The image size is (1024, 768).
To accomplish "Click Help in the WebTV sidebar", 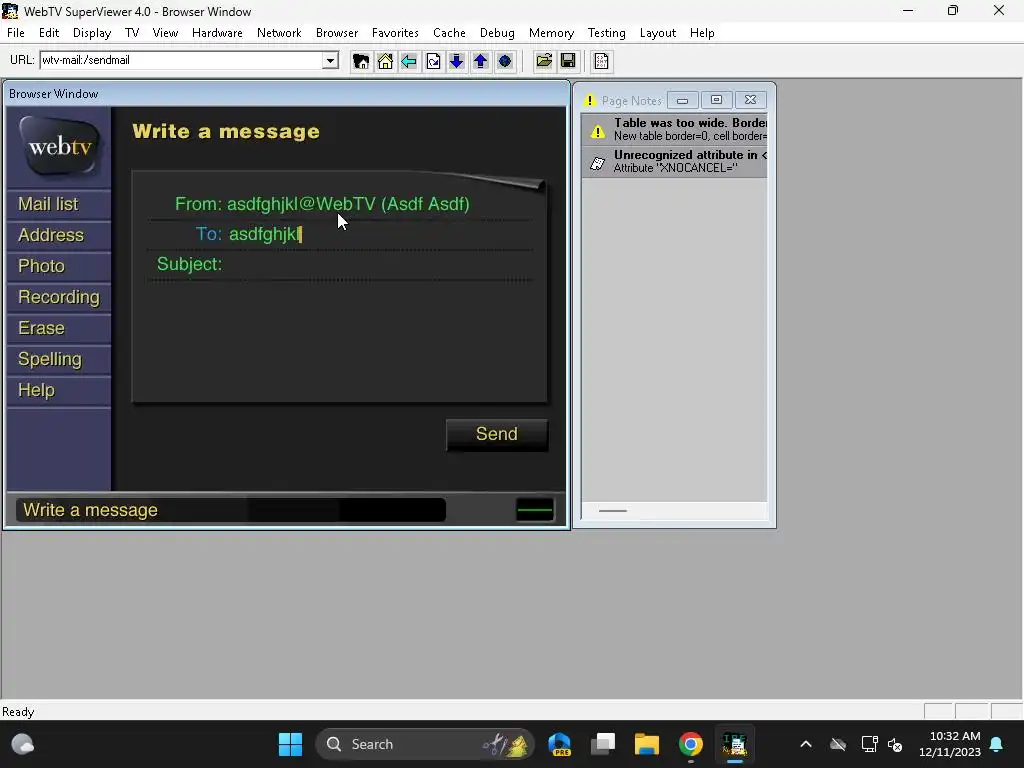I will pyautogui.click(x=59, y=390).
